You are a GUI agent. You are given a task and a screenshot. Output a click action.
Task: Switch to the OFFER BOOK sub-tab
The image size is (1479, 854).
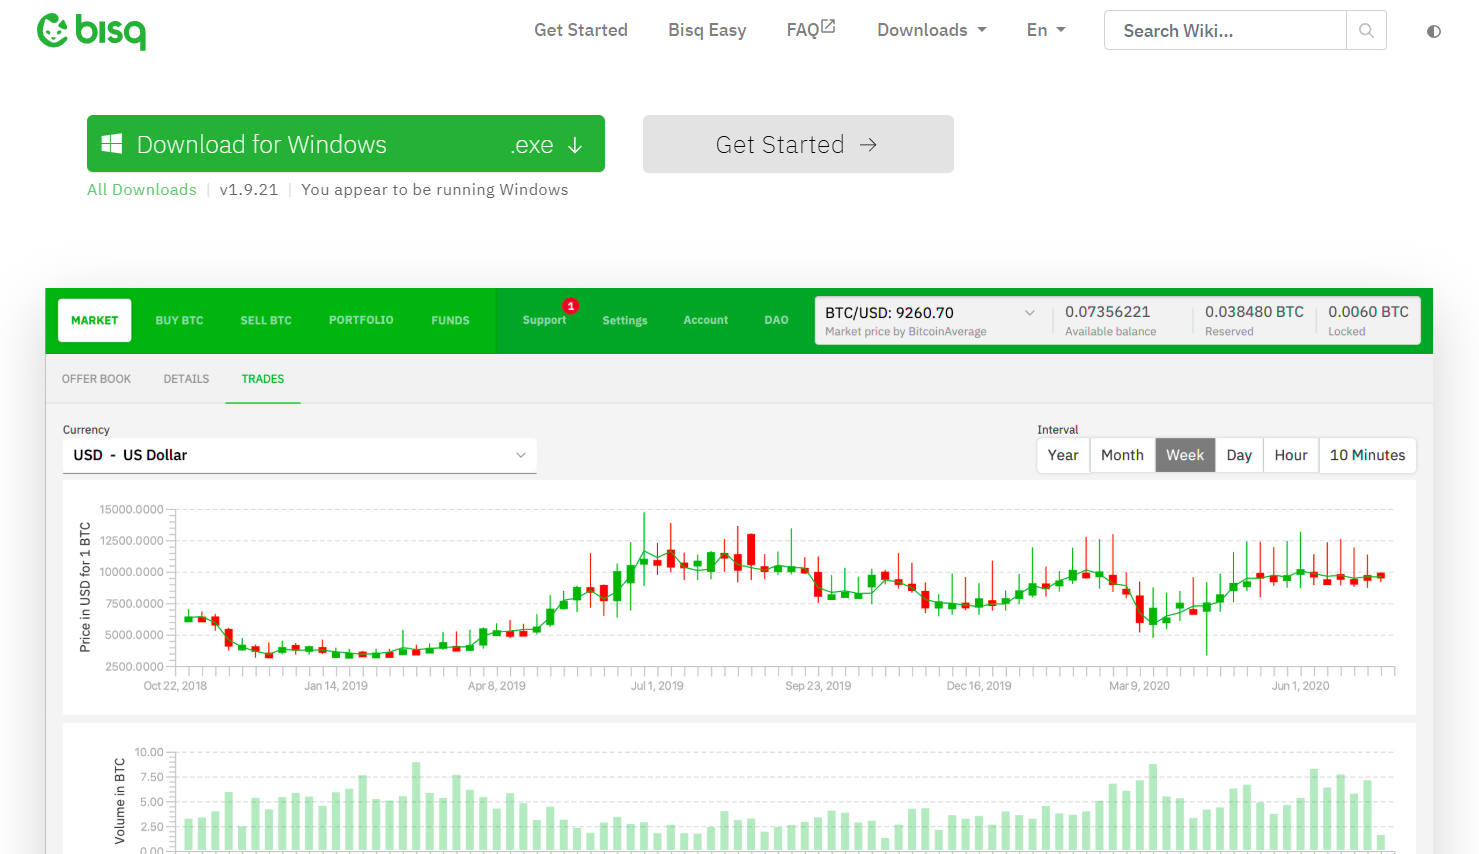pos(97,379)
